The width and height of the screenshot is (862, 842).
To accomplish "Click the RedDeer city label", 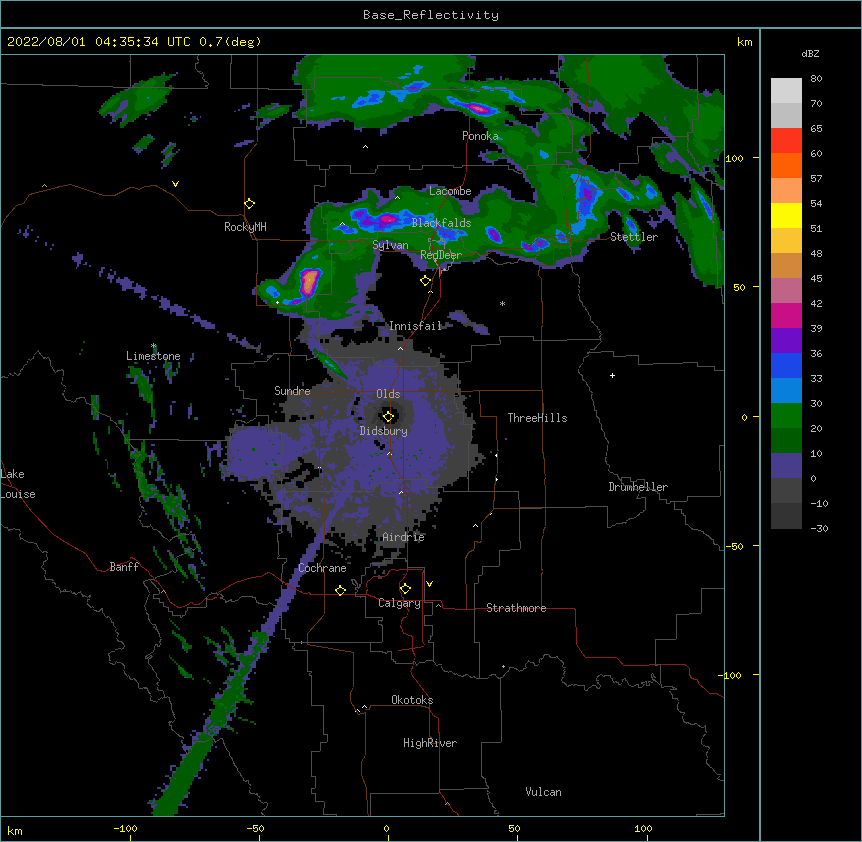I will (x=441, y=255).
